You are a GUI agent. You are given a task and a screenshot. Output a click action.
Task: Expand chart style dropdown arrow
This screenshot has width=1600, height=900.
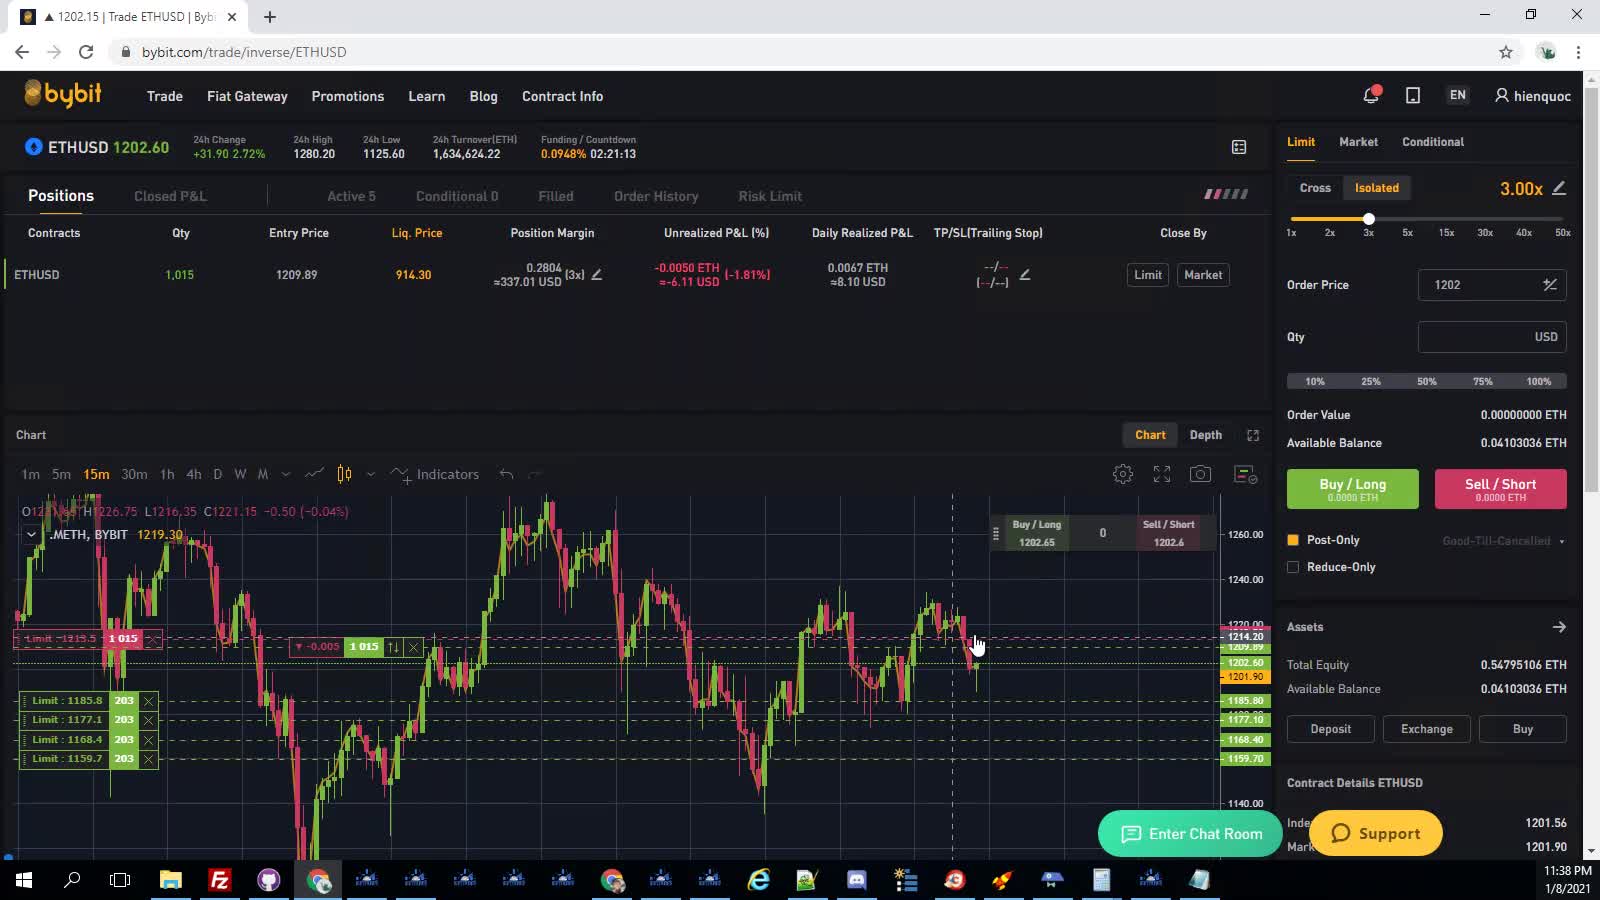pos(371,474)
